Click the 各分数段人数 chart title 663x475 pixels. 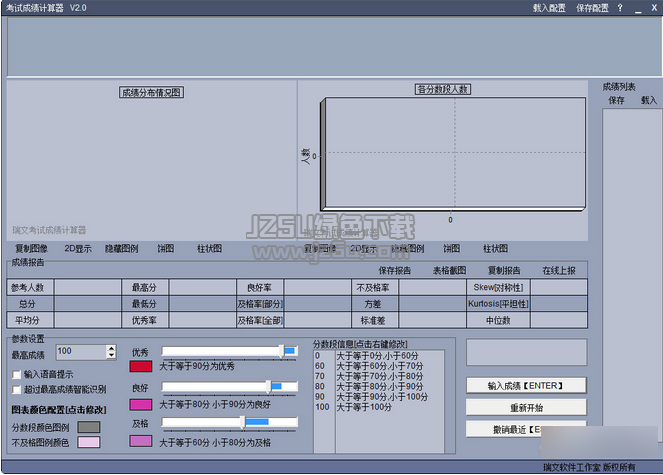(443, 89)
